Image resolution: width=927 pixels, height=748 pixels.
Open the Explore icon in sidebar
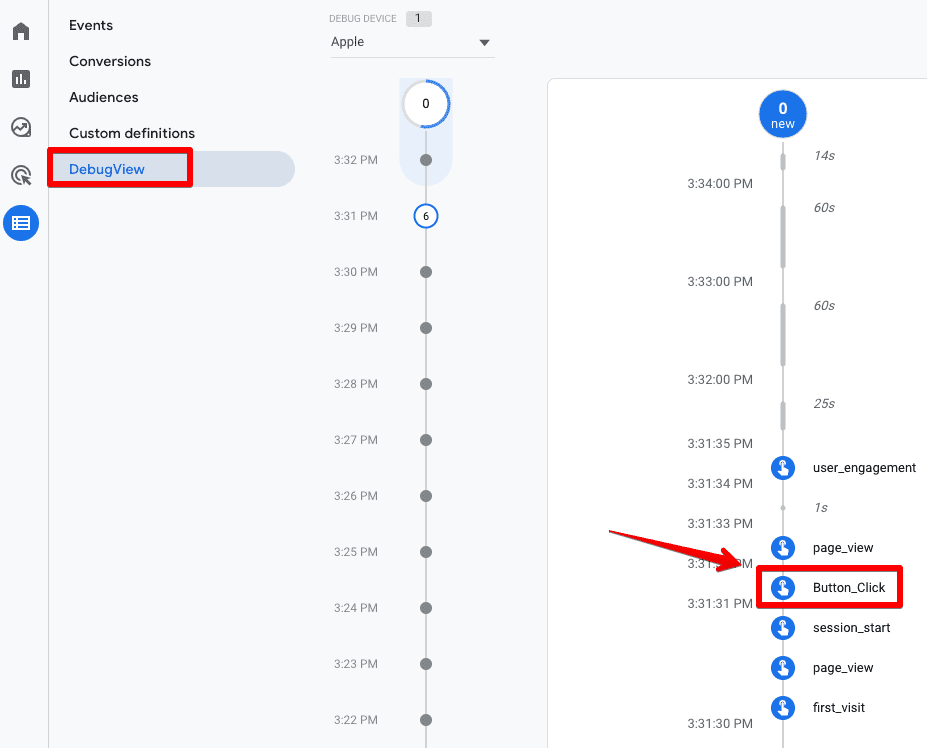click(21, 127)
